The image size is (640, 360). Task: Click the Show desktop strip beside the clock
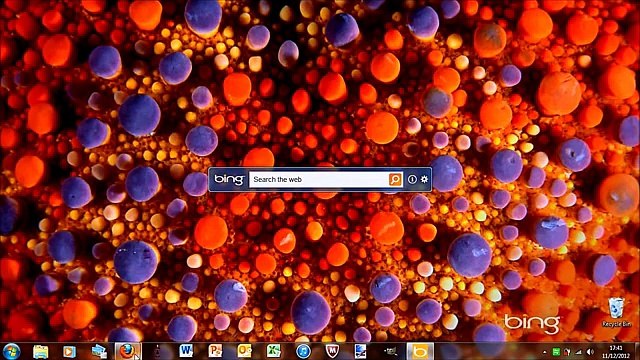(637, 351)
